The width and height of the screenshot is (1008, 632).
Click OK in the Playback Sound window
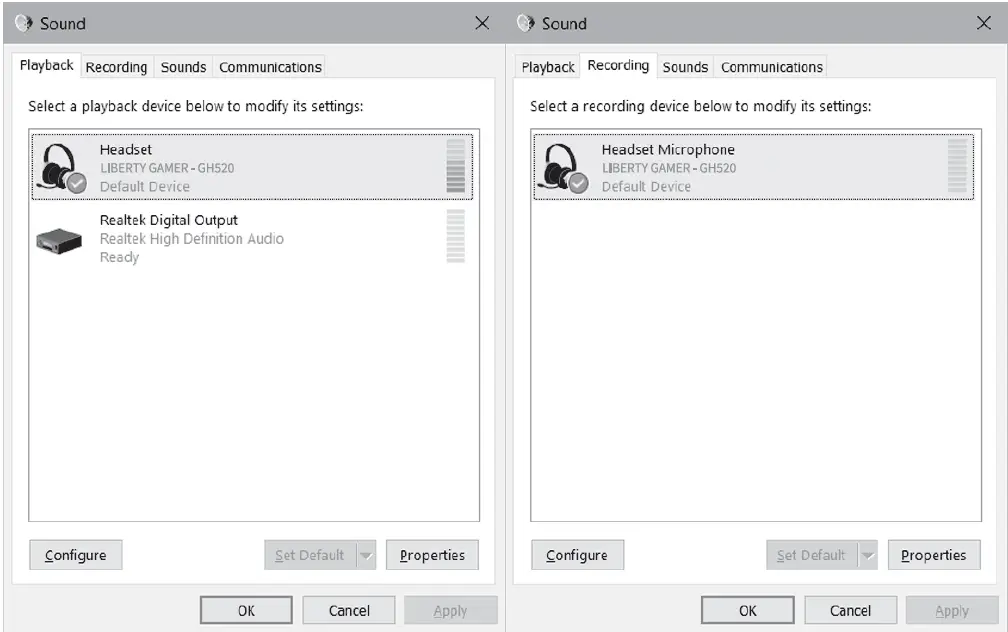click(x=246, y=610)
